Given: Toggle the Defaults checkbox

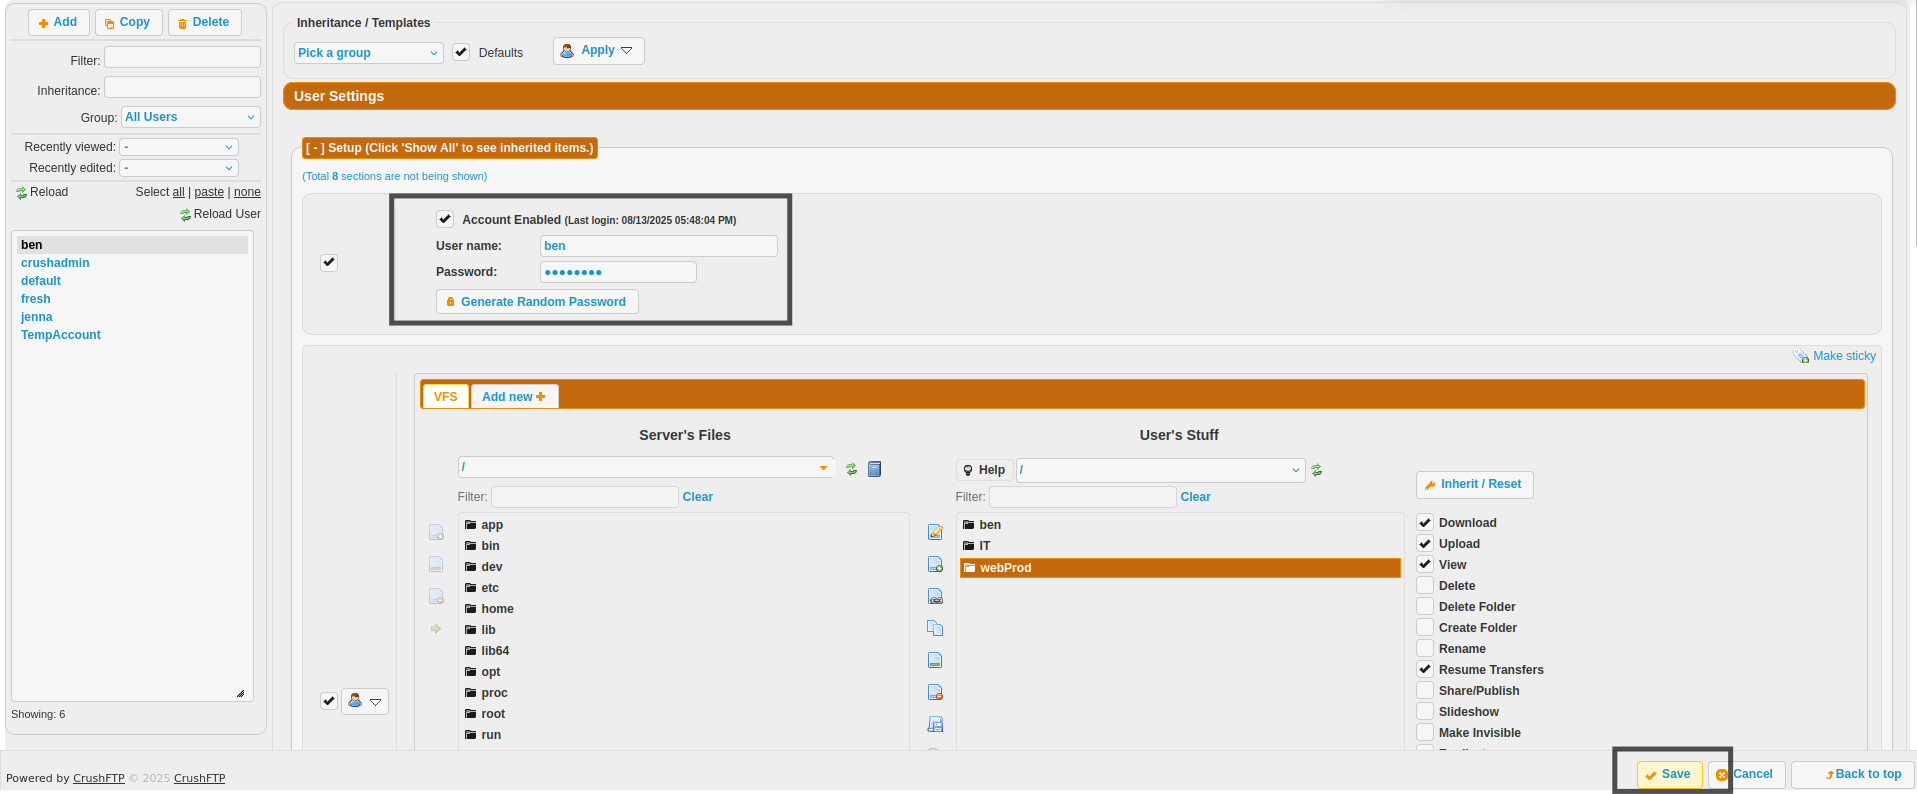Looking at the screenshot, I should 461,52.
